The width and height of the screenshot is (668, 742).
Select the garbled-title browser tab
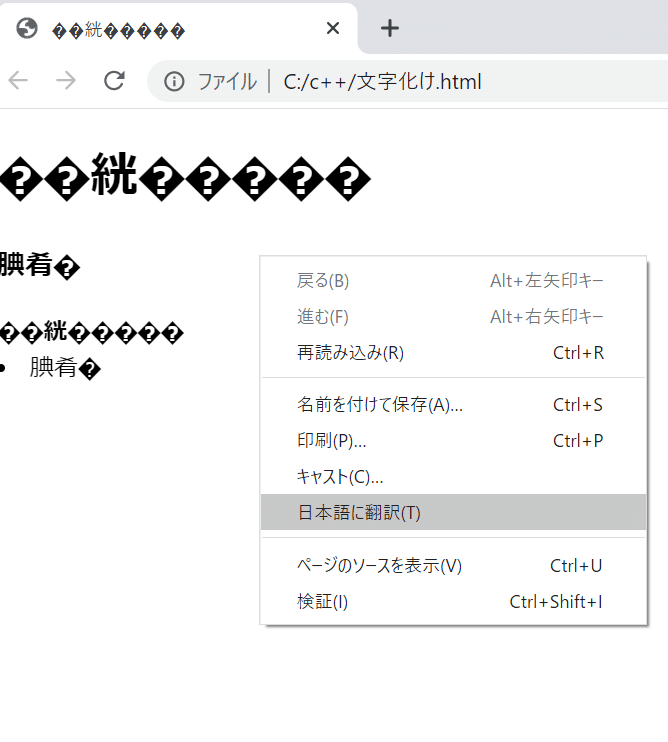click(178, 28)
